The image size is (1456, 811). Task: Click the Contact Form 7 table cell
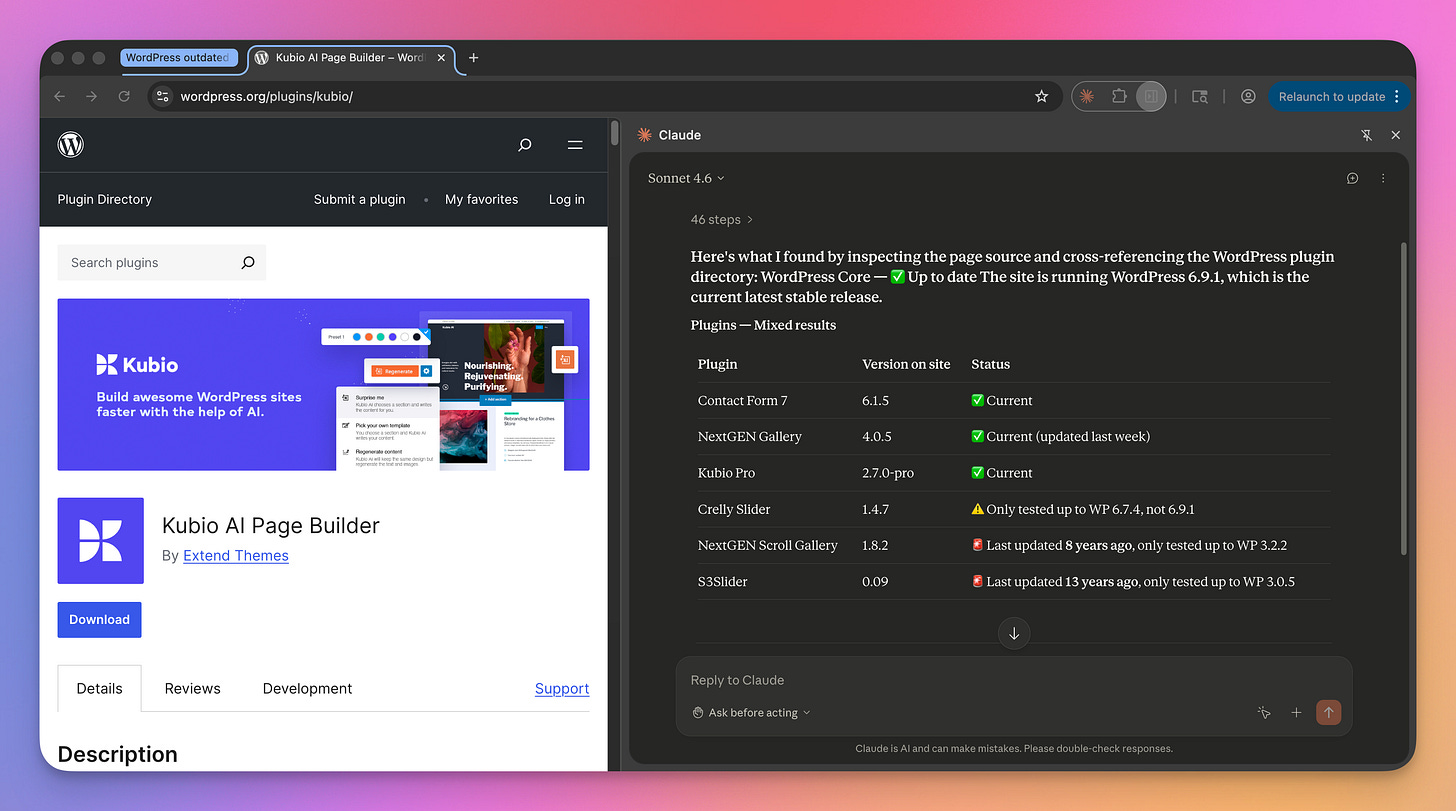tap(743, 400)
